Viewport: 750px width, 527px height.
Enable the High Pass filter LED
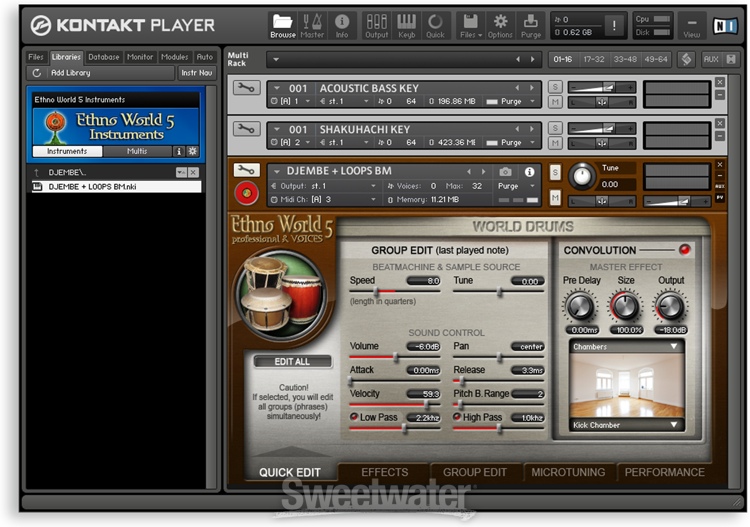(x=457, y=417)
